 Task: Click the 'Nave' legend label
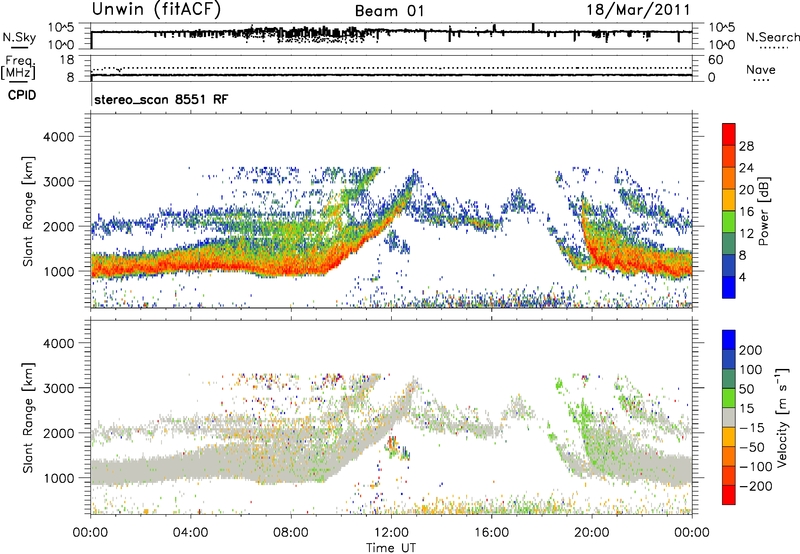pos(761,69)
